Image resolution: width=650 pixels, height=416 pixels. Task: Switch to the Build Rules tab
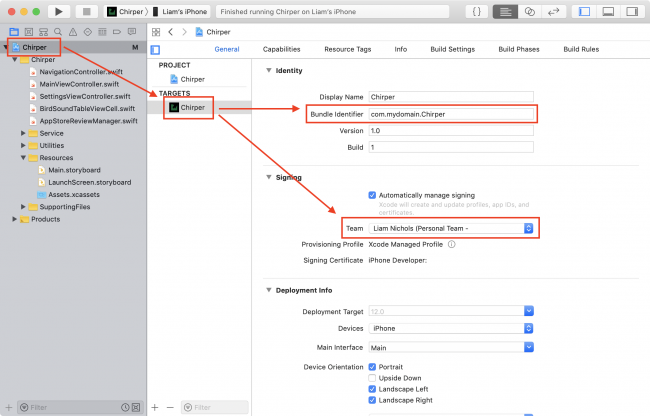pos(581,49)
